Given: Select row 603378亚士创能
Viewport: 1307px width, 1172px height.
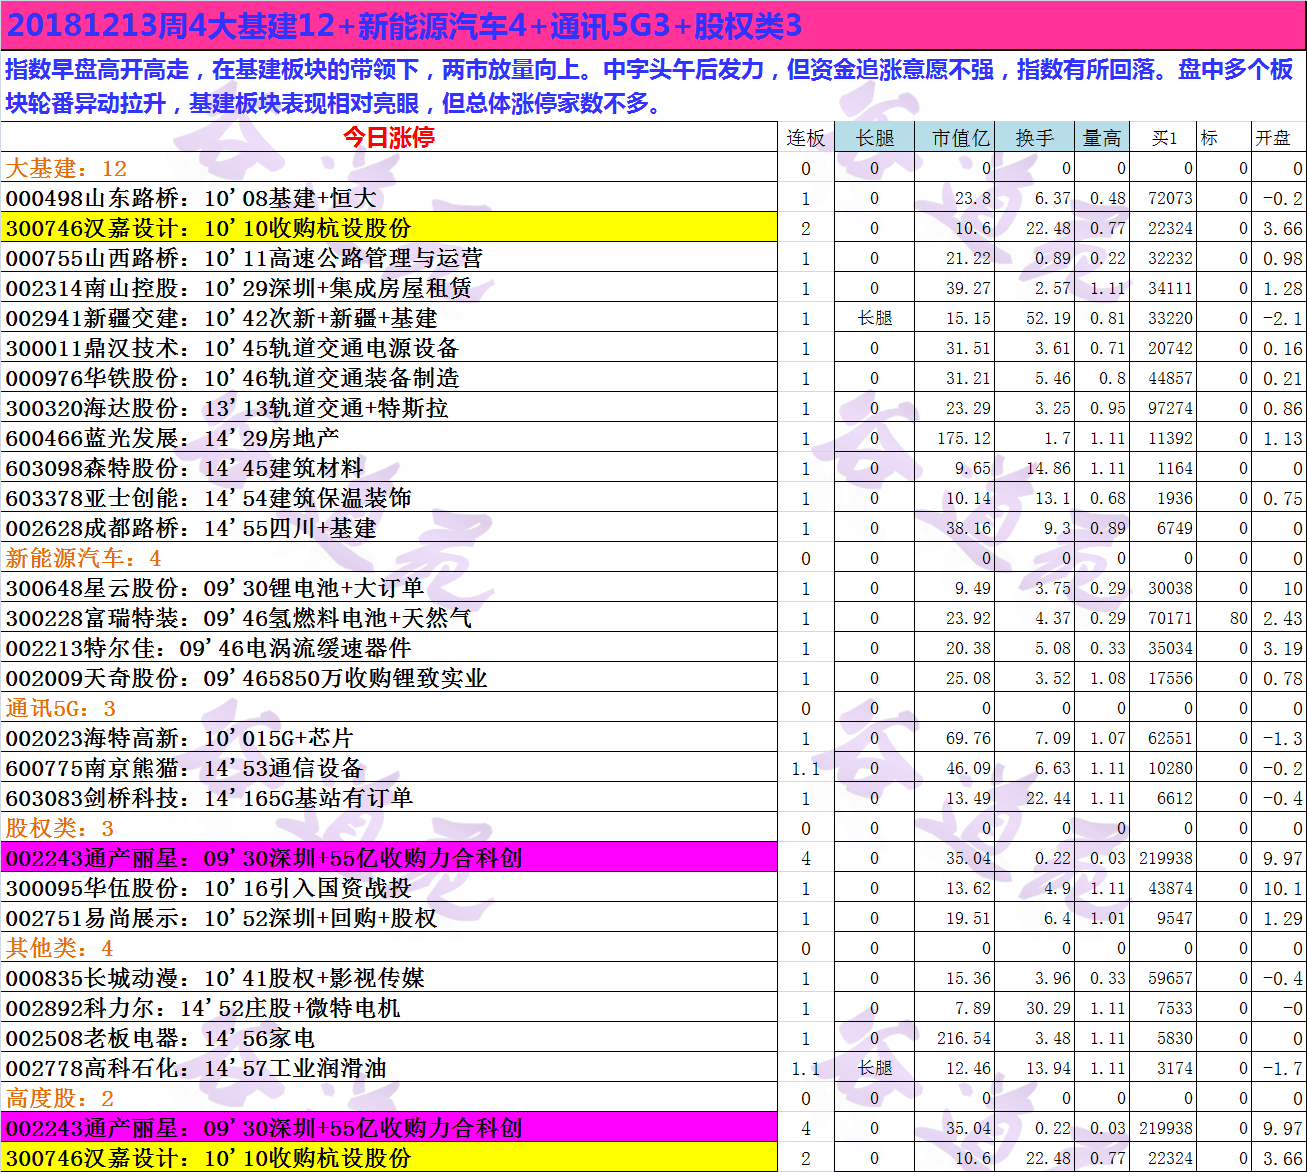Looking at the screenshot, I should (x=389, y=497).
